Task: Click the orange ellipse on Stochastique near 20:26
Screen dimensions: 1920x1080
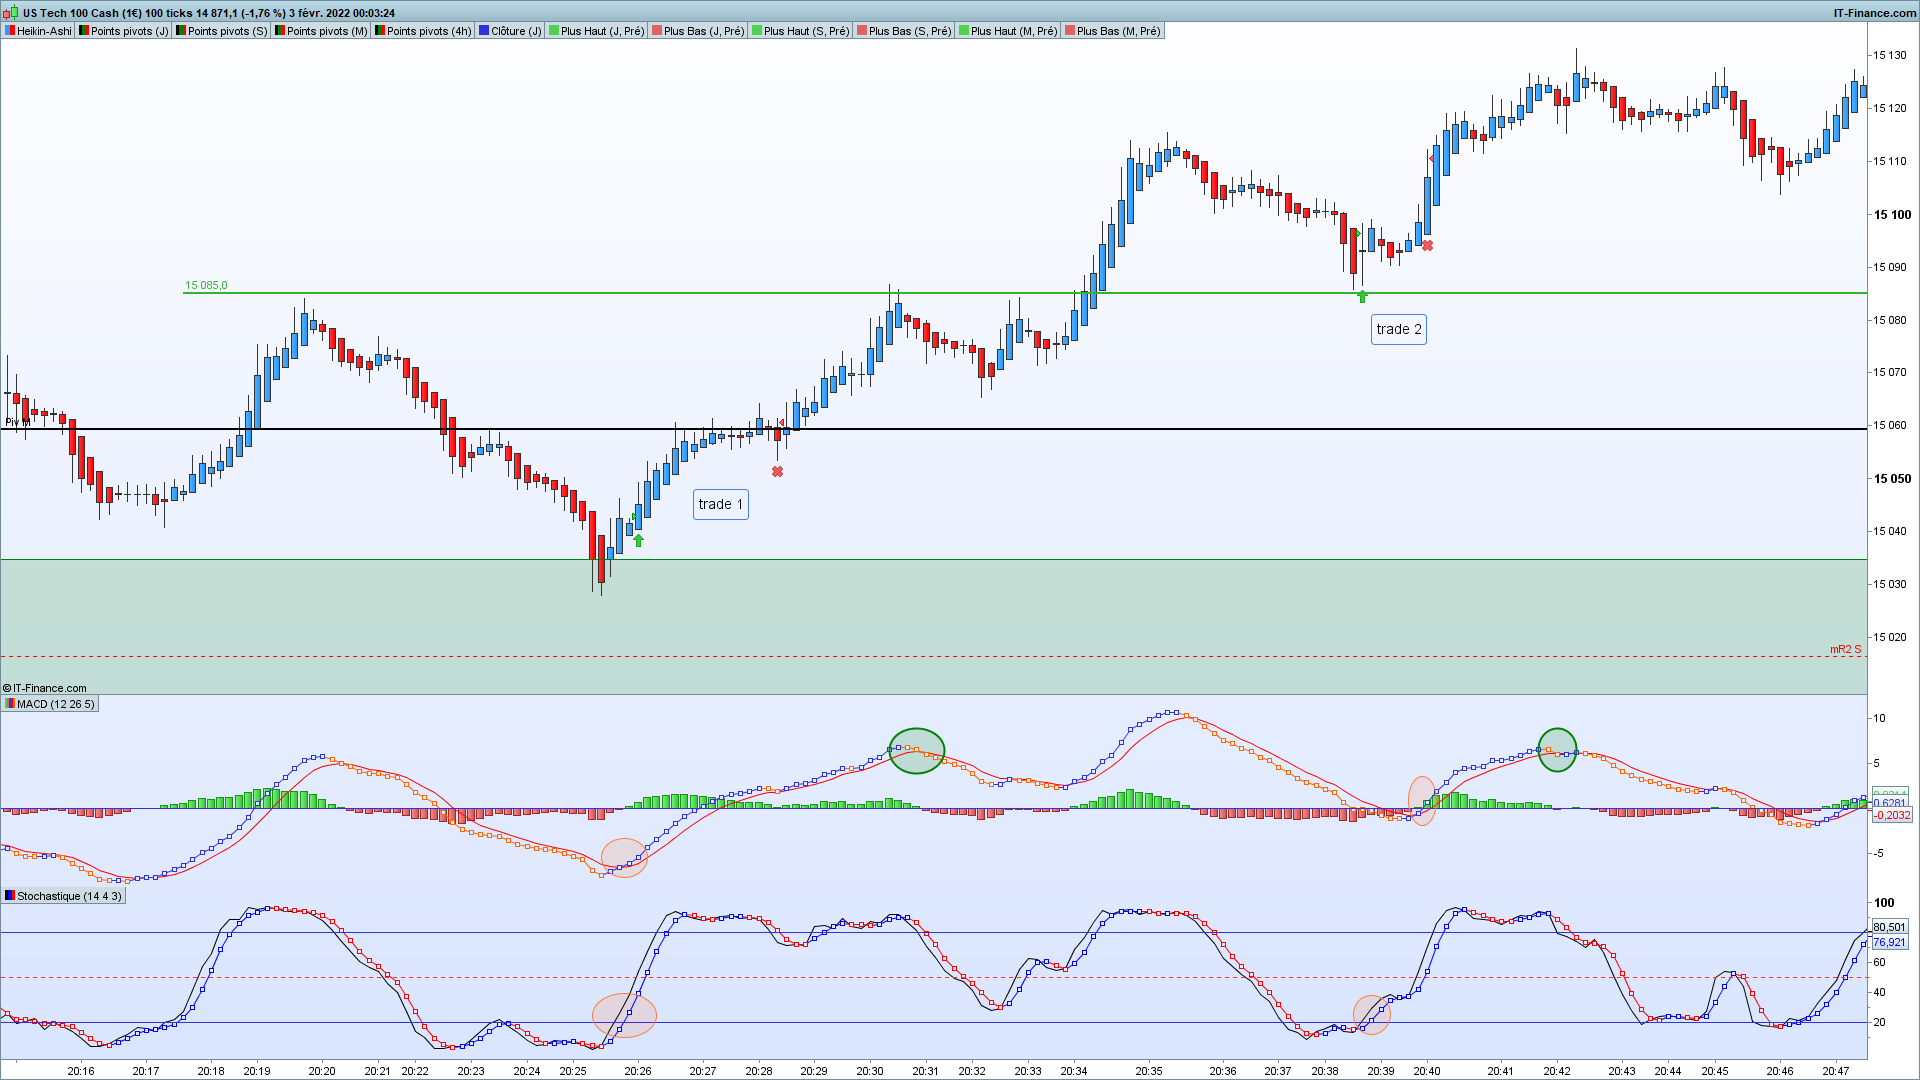Action: 624,1015
